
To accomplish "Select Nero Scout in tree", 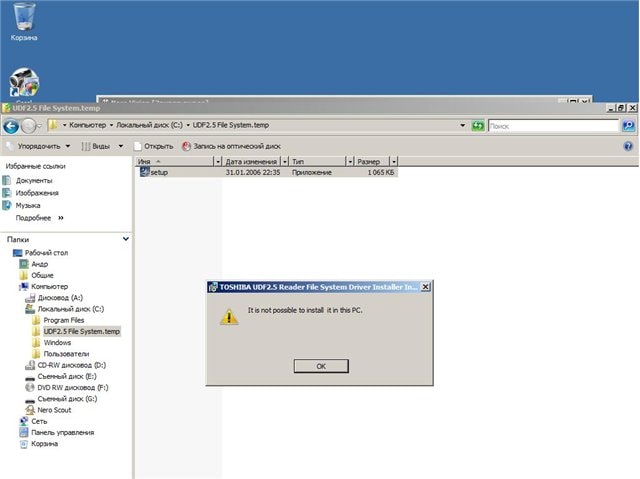I will (49, 410).
